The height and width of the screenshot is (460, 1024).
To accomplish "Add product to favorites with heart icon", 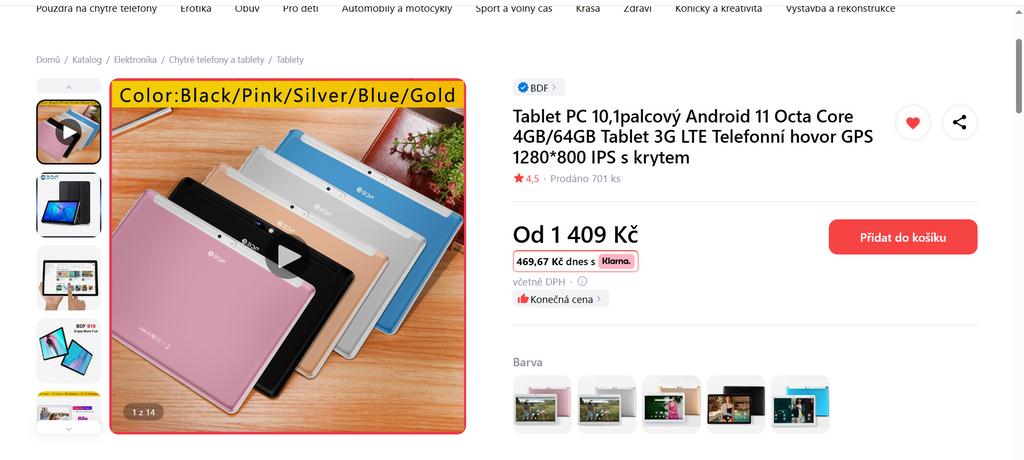I will (912, 122).
